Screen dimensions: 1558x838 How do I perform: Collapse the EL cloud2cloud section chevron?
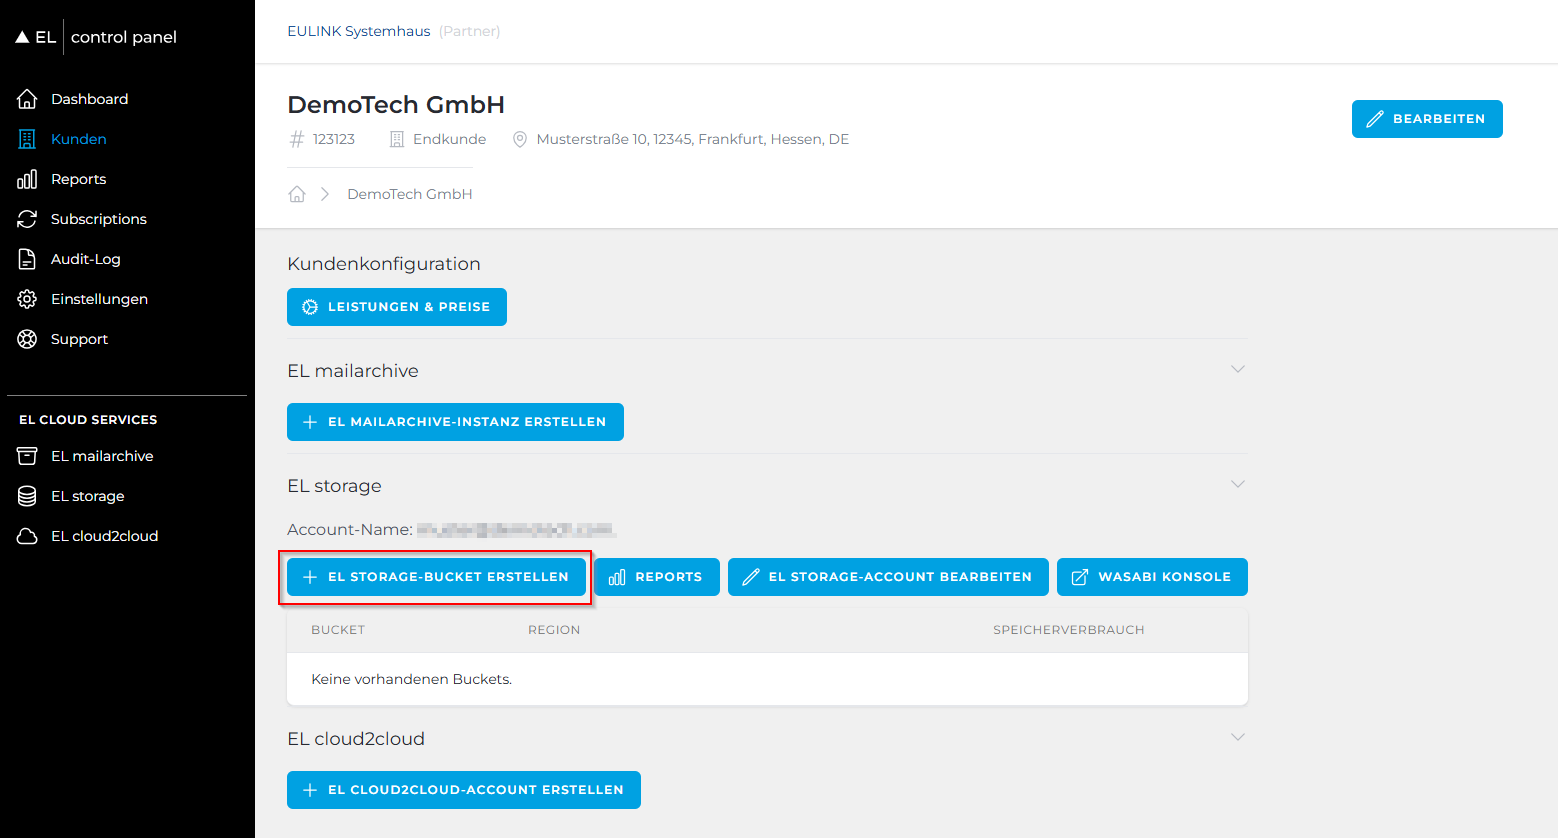coord(1237,738)
